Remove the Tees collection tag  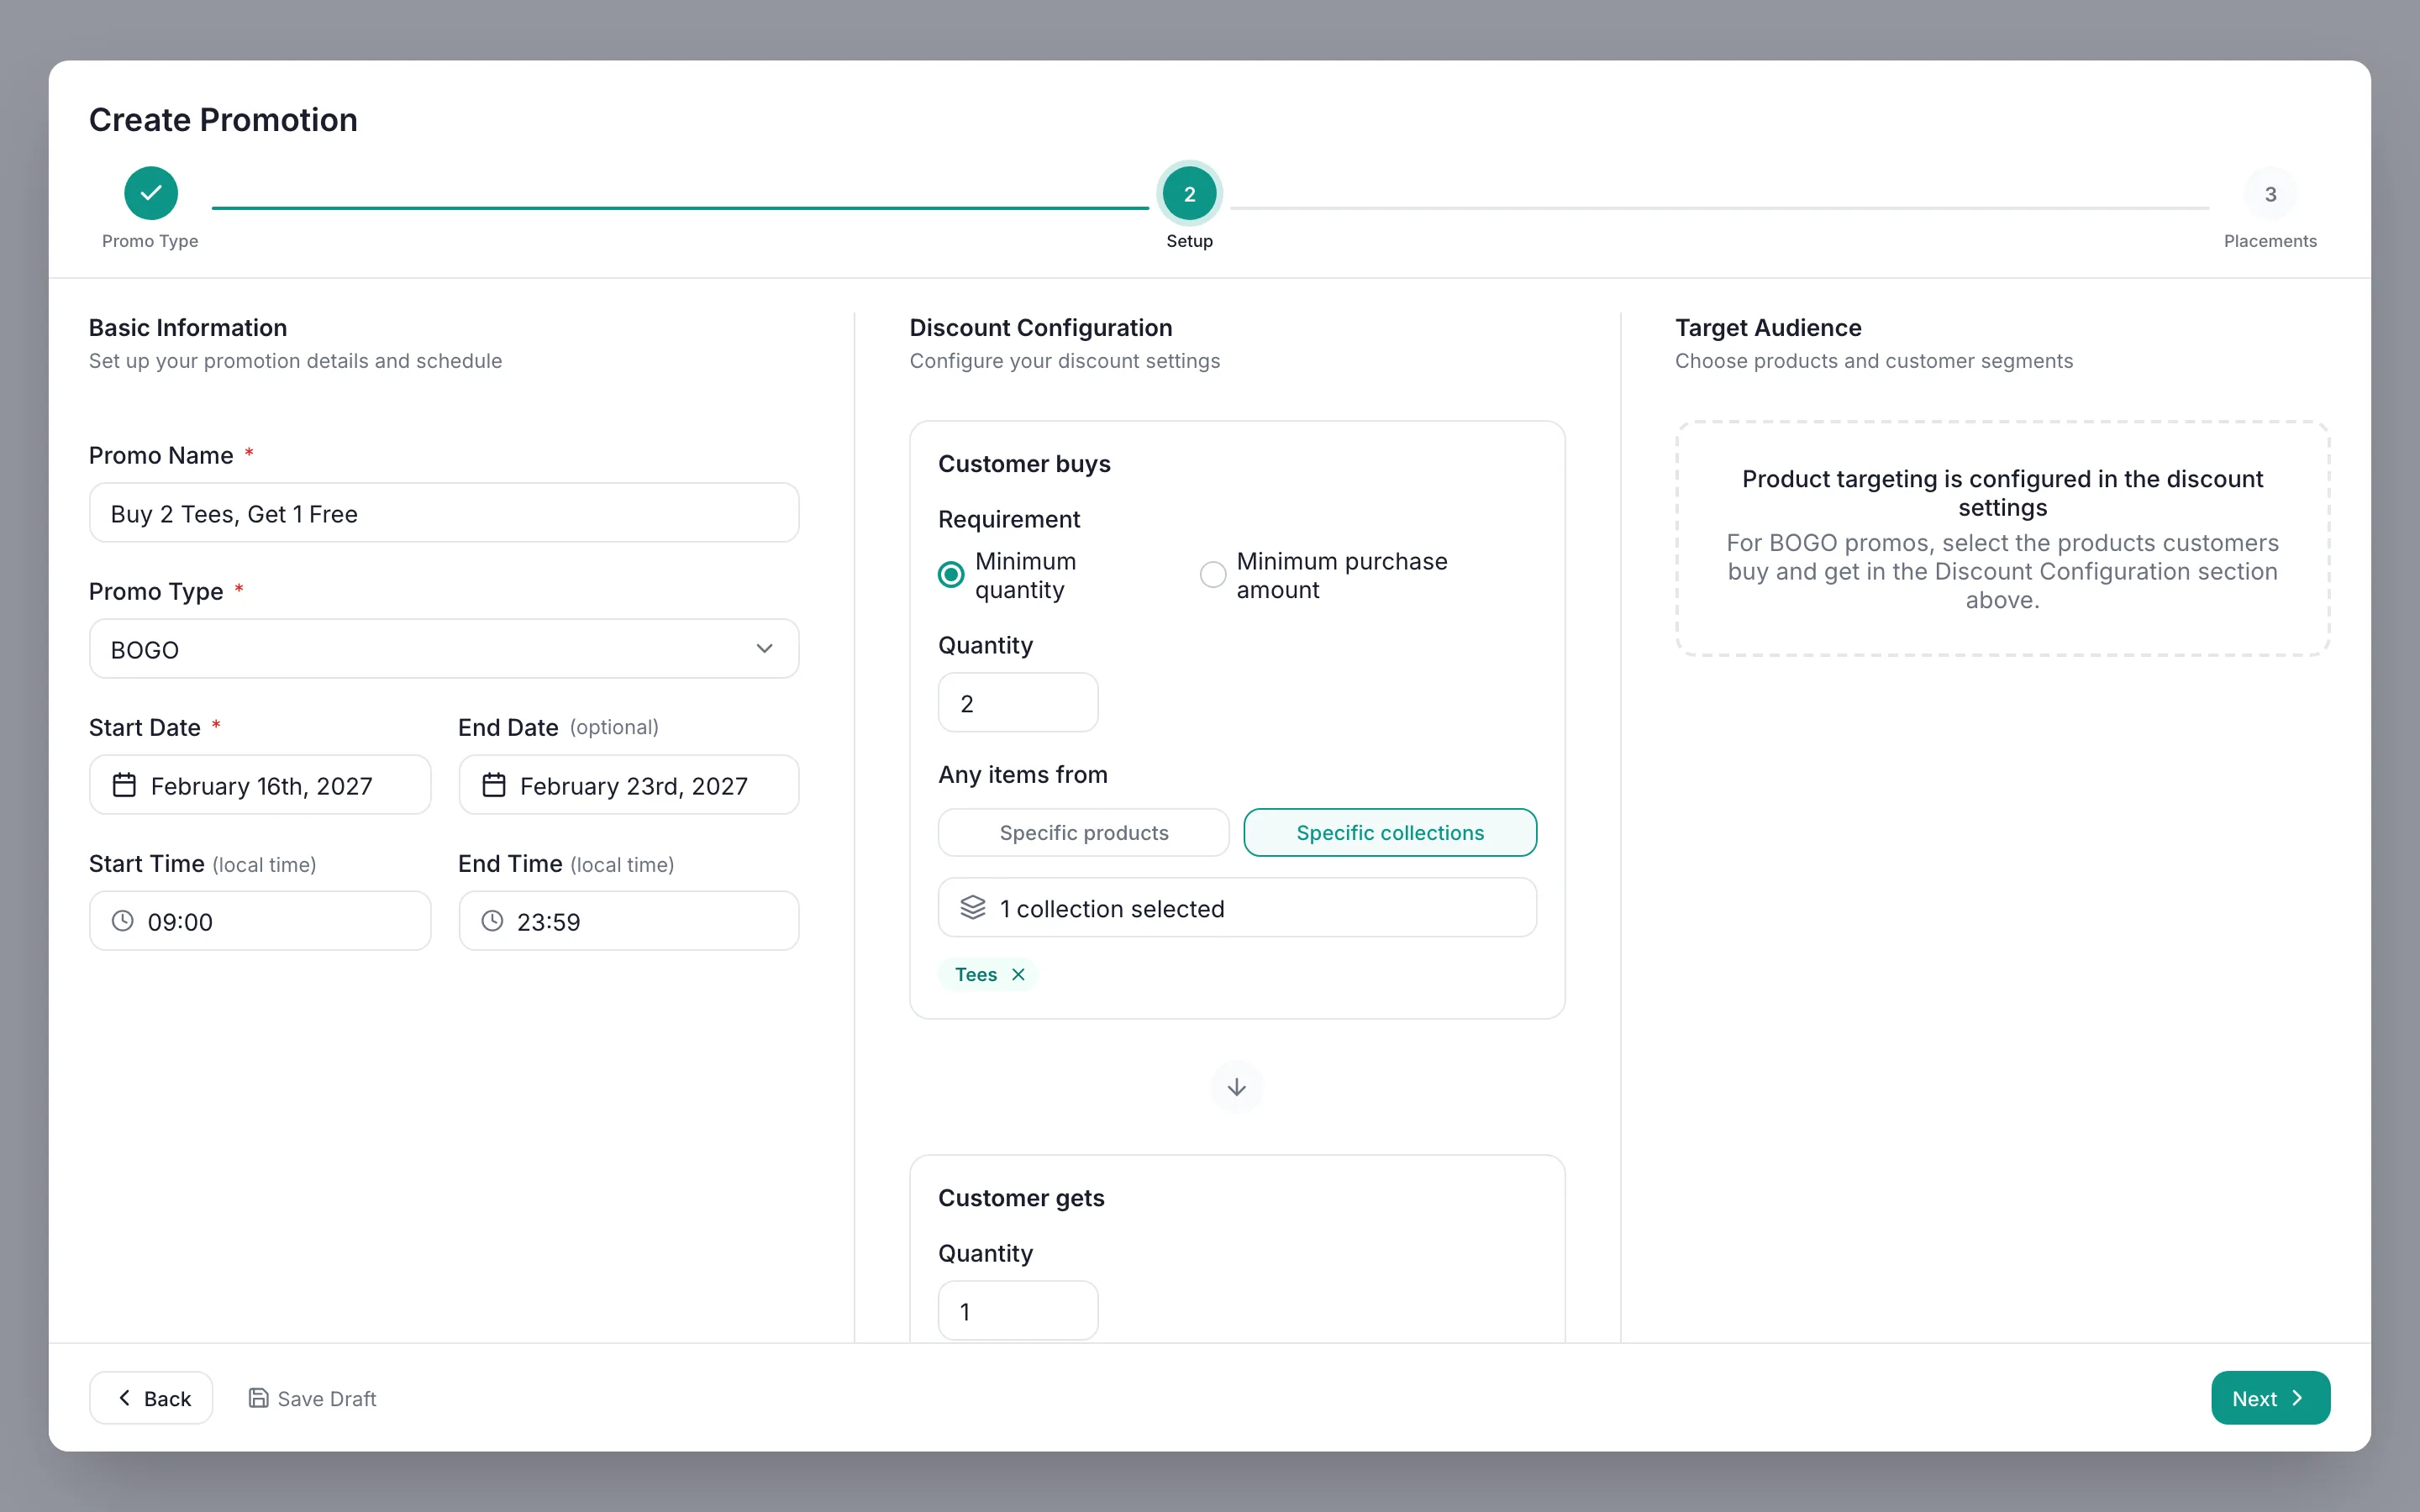point(1018,974)
